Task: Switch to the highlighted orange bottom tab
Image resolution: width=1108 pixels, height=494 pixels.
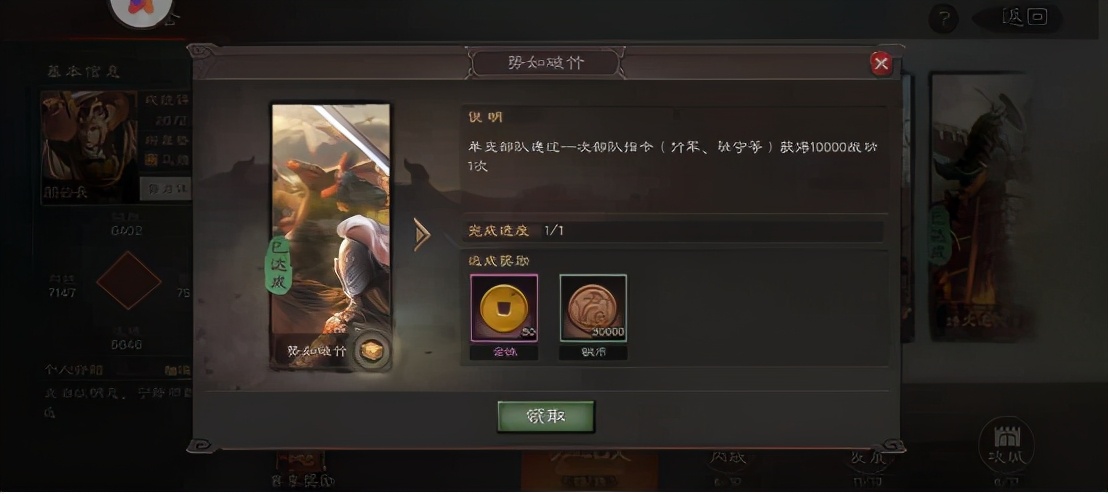Action: point(589,472)
